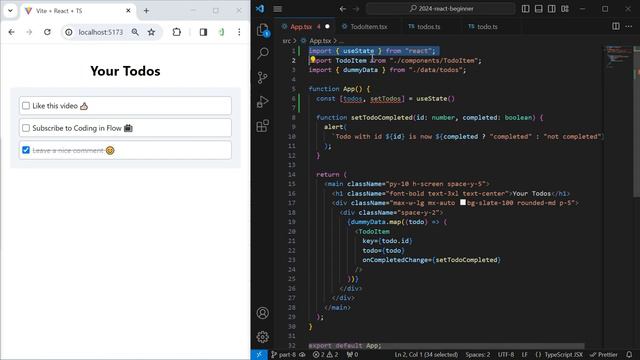Reload the localhost page
Screen dimensions: 640x360
pyautogui.click(x=47, y=32)
